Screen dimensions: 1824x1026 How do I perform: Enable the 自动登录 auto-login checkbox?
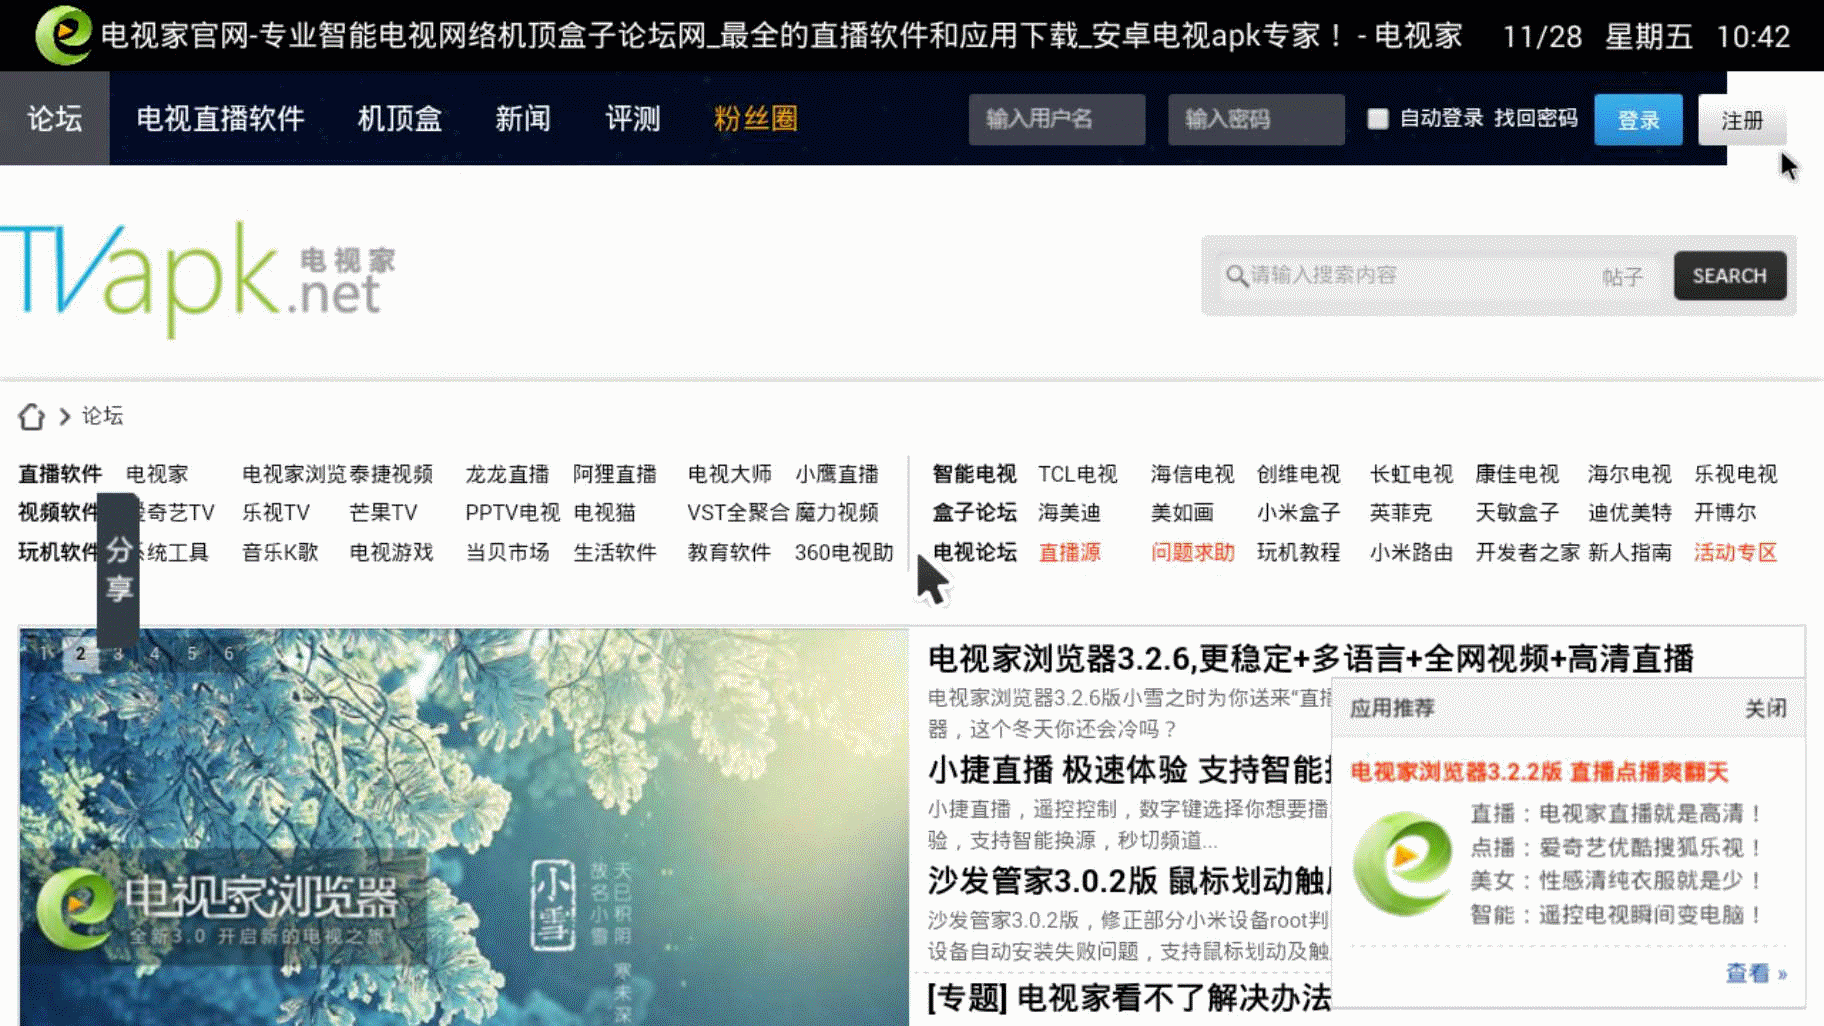click(1378, 119)
